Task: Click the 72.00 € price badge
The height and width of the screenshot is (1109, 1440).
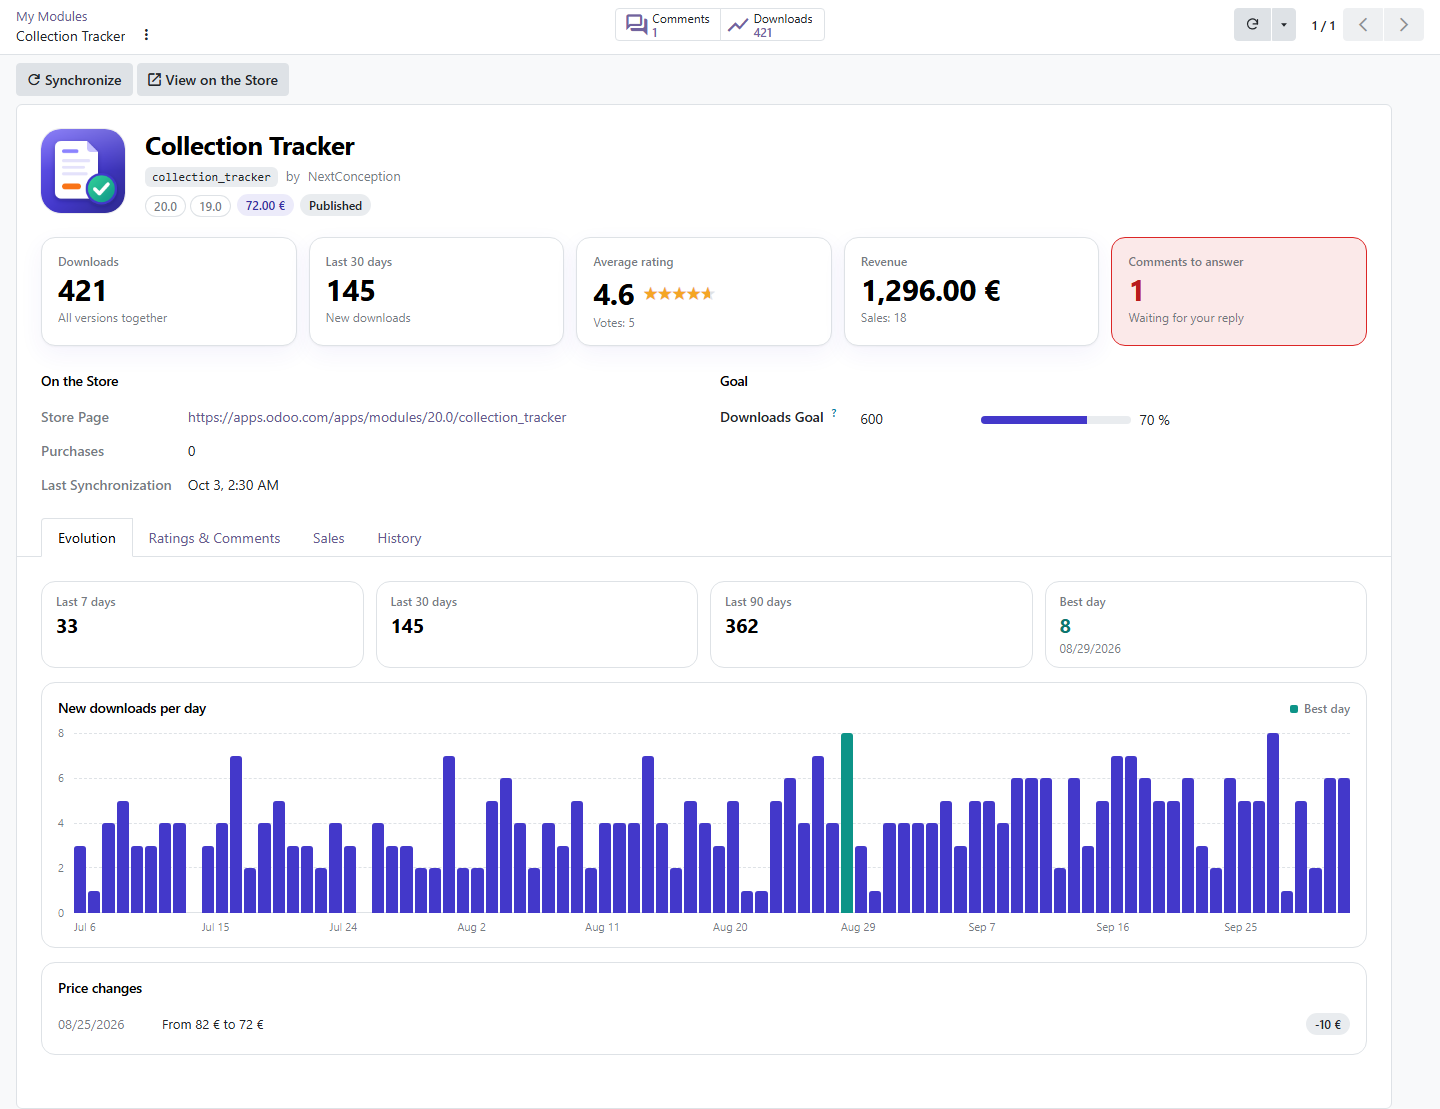Action: (x=265, y=206)
